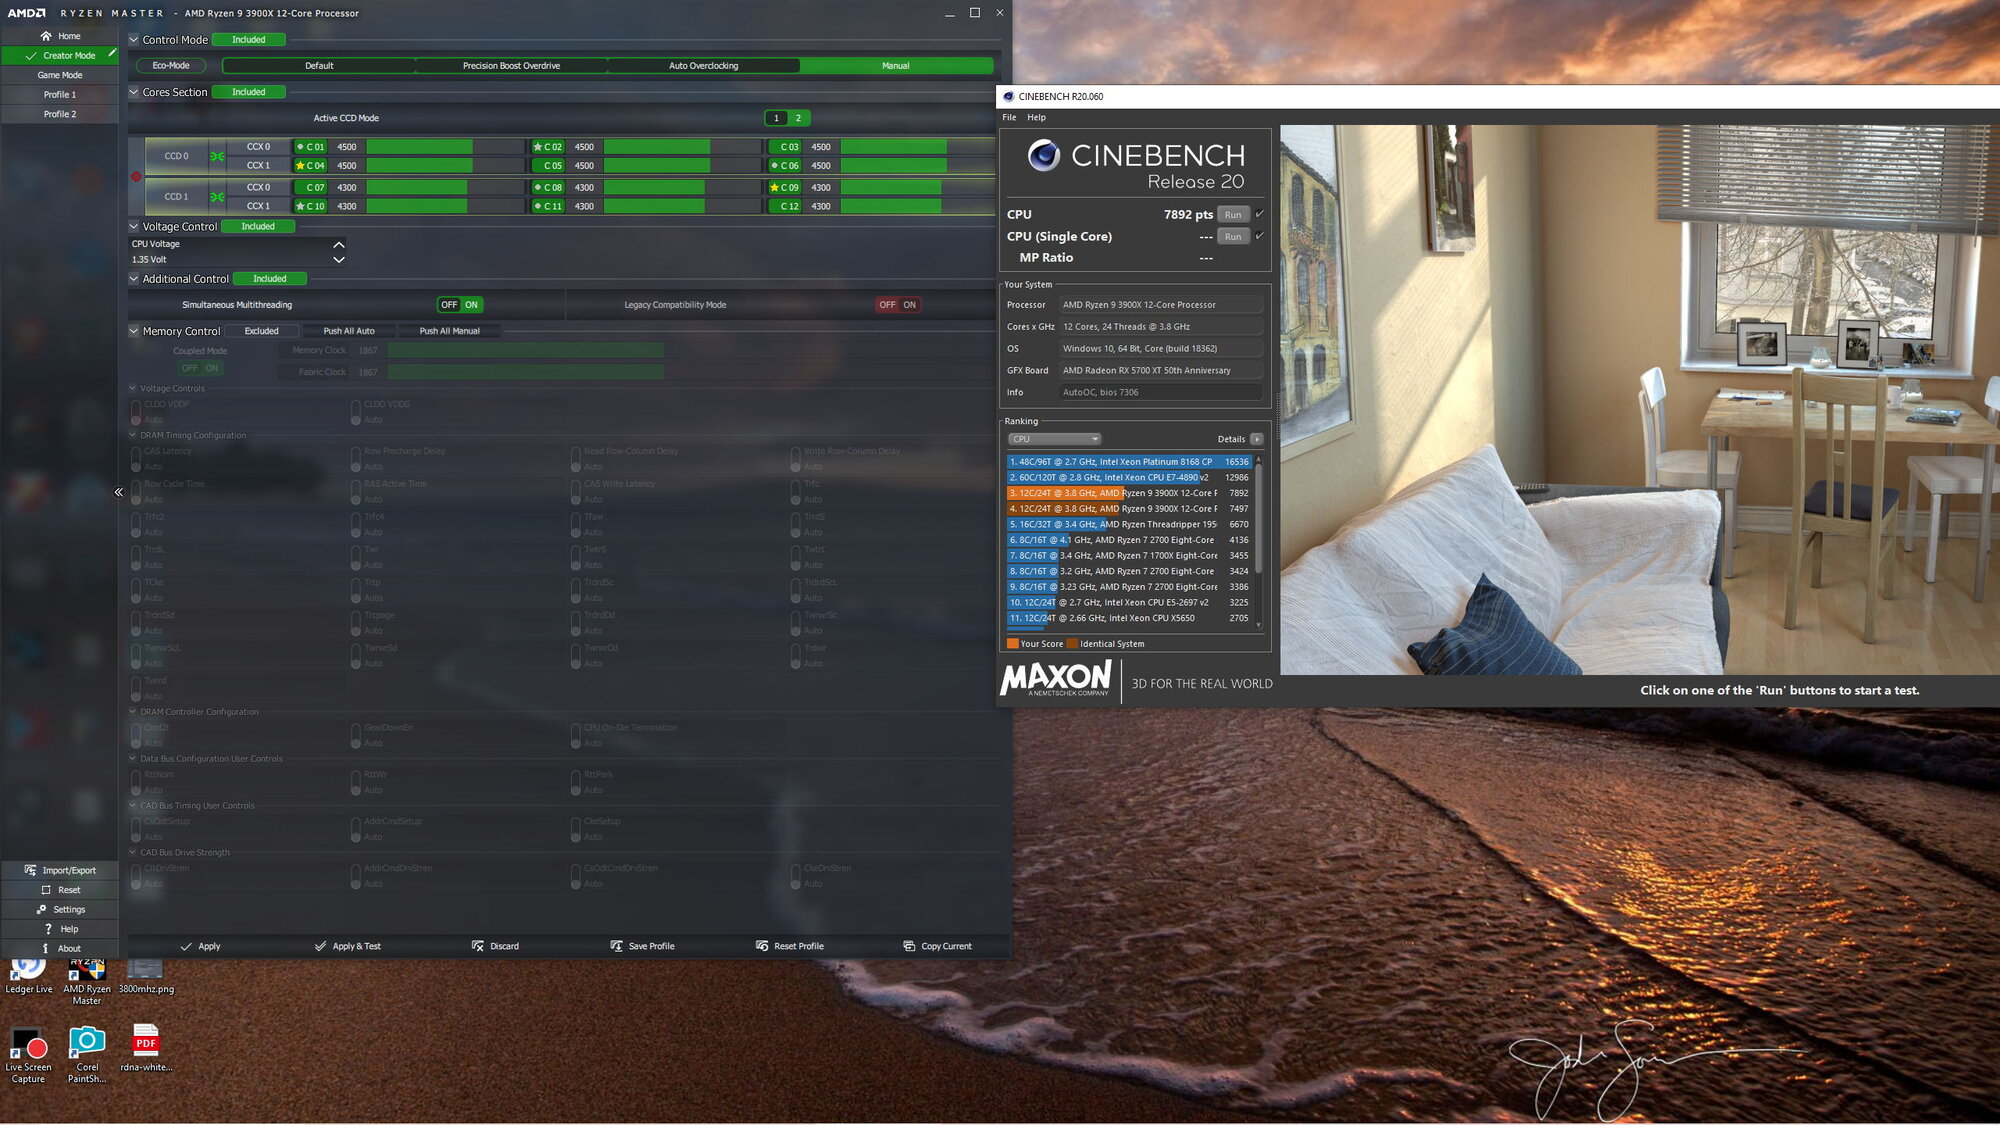Screen dimensions: 2000x1125
Task: Click the Discard icon in bottom bar
Action: coord(478,946)
